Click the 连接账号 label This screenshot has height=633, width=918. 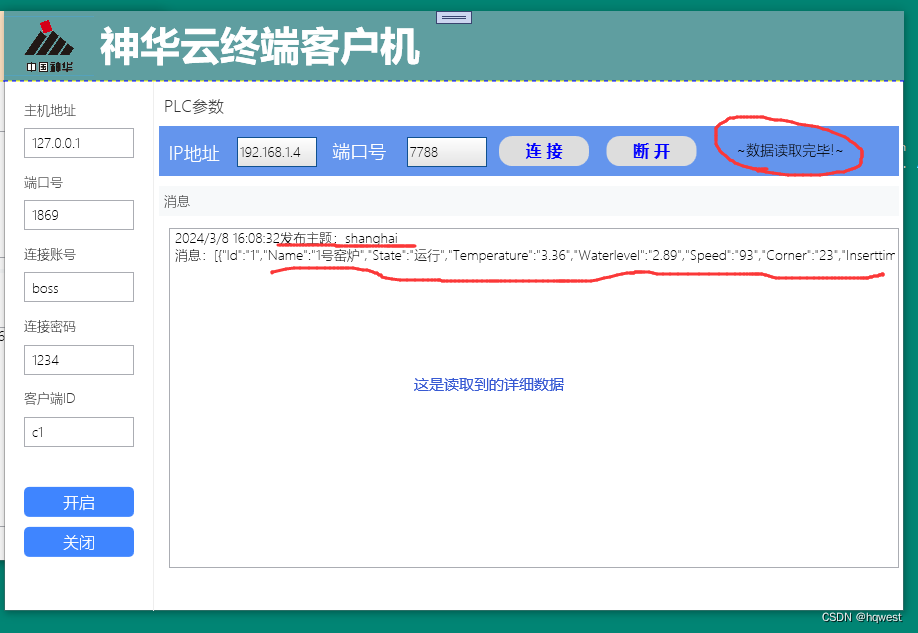click(50, 255)
